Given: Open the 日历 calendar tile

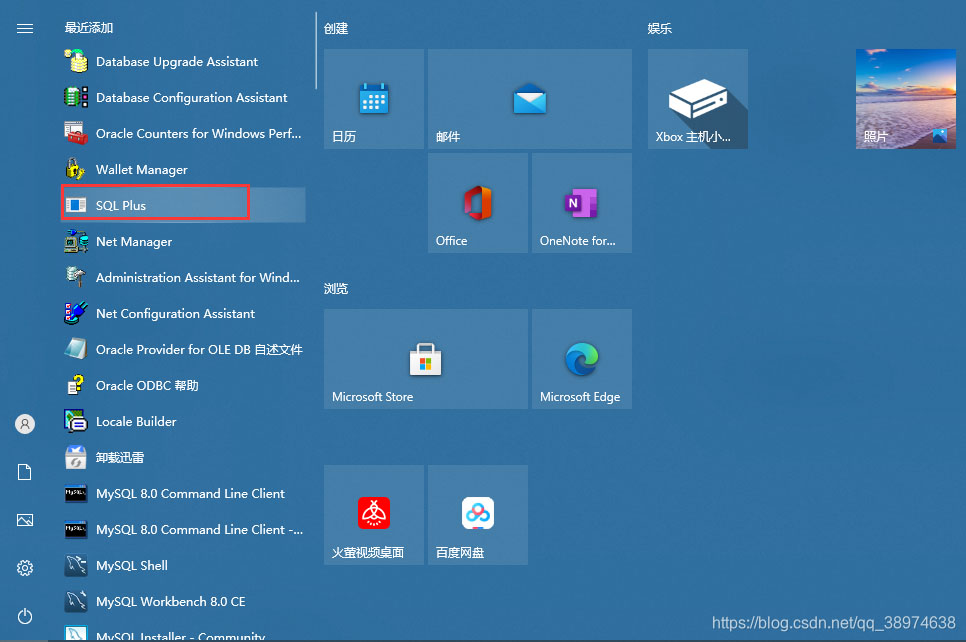Looking at the screenshot, I should (373, 99).
